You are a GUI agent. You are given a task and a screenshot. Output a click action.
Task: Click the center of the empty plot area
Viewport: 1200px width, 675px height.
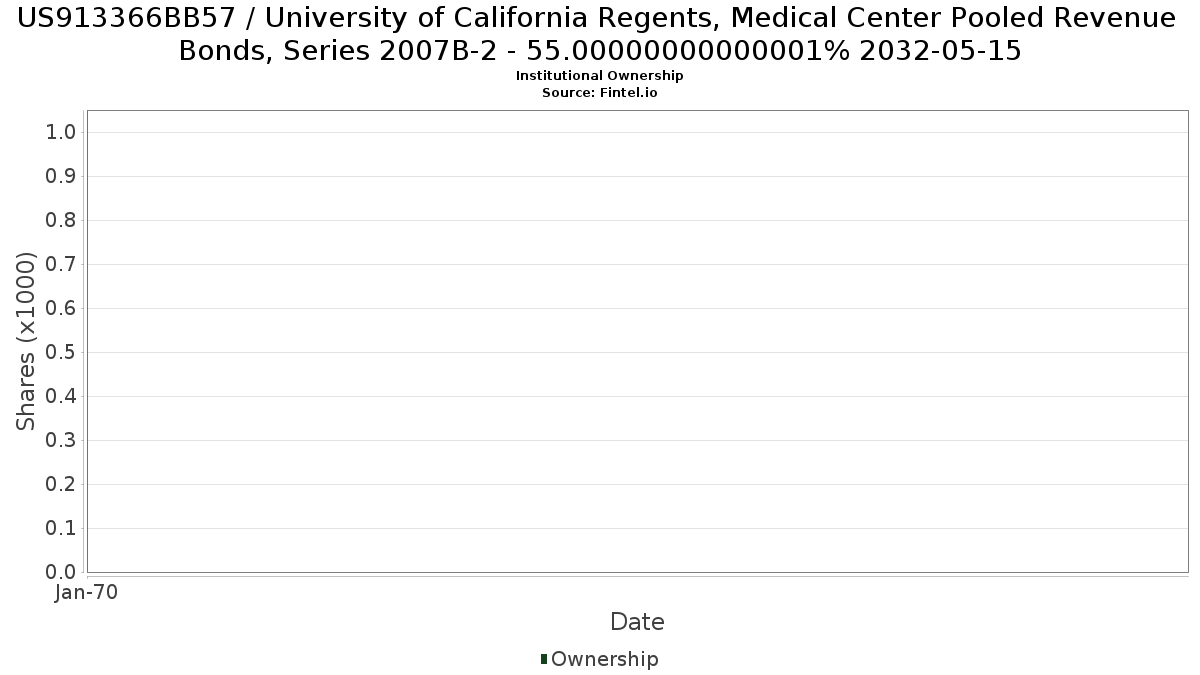(637, 341)
